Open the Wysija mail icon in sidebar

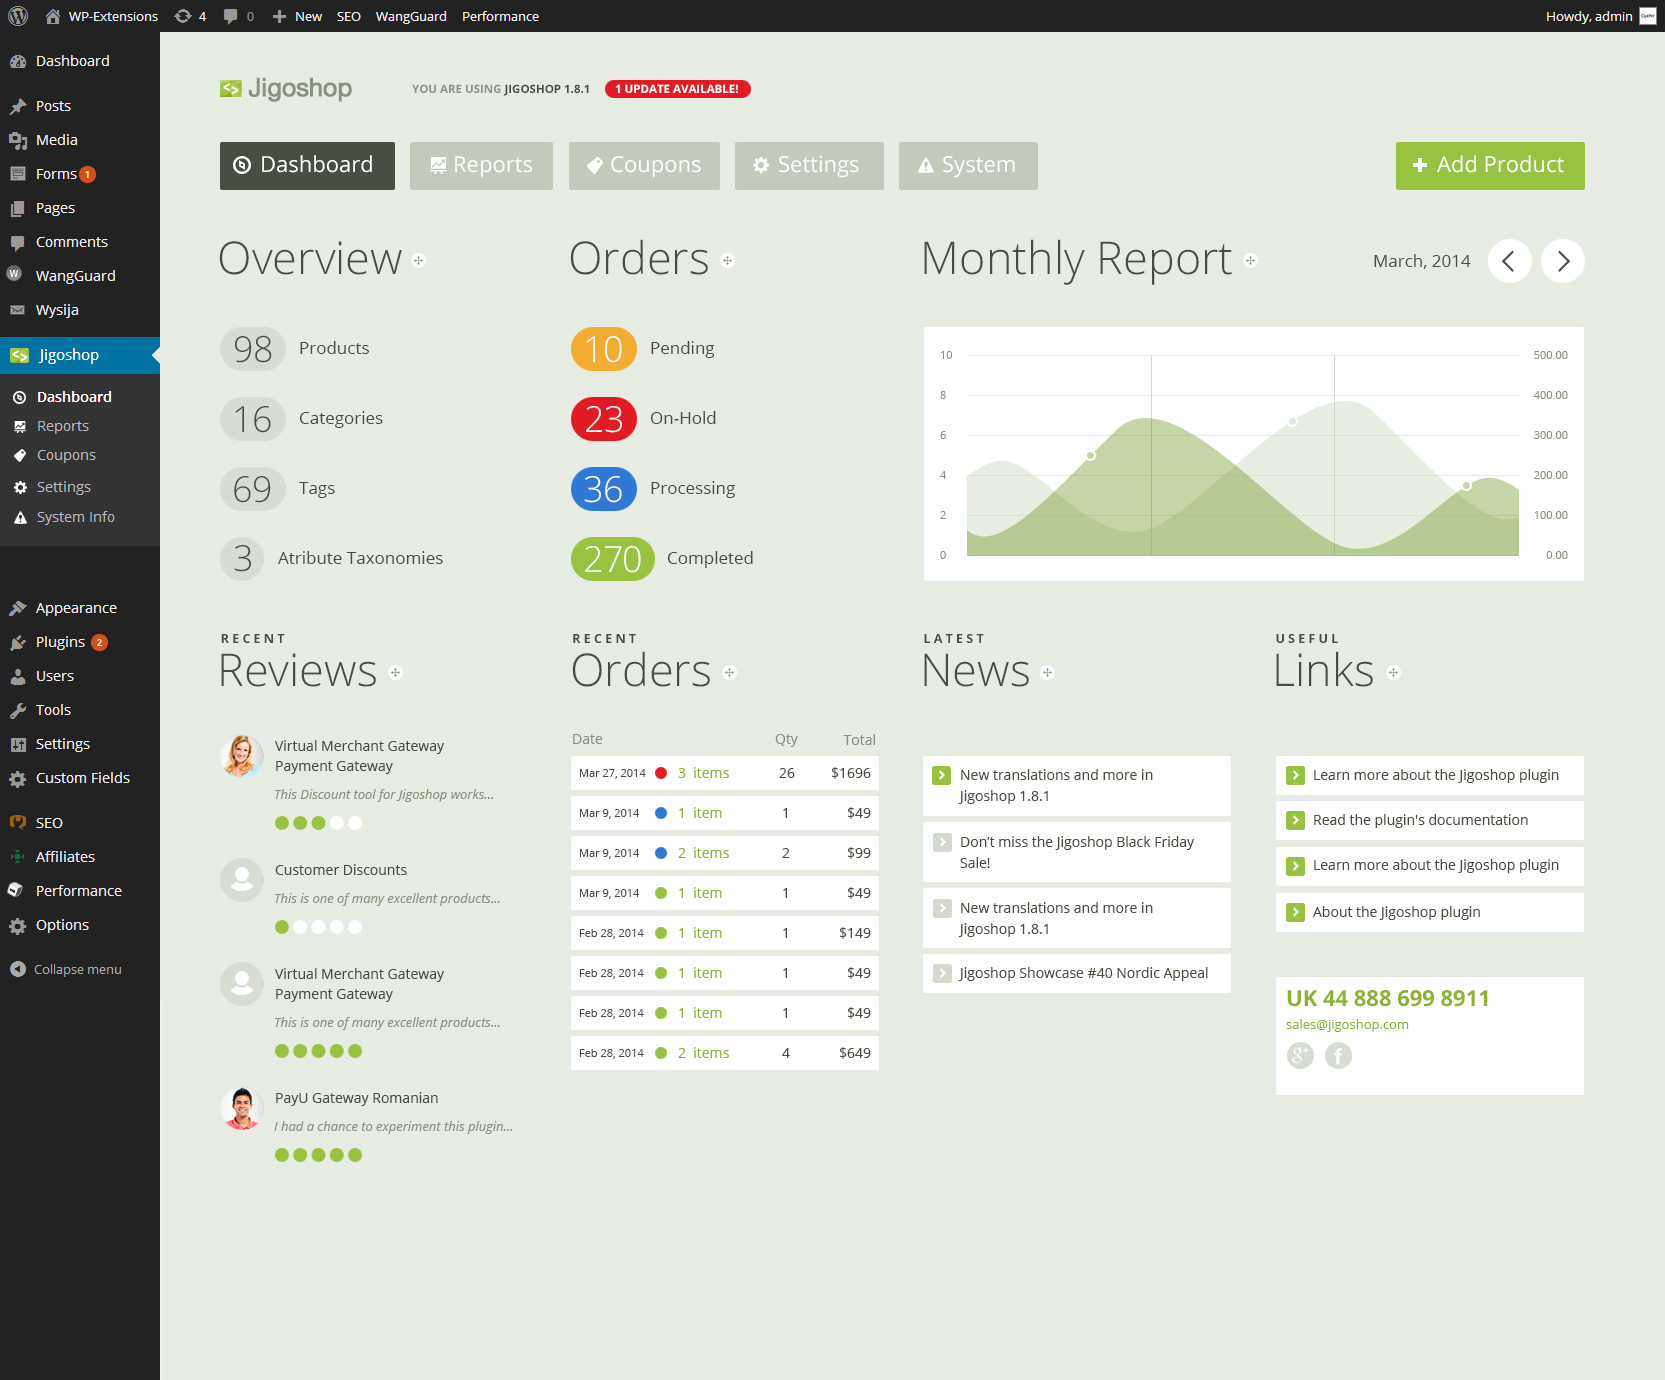(x=20, y=310)
